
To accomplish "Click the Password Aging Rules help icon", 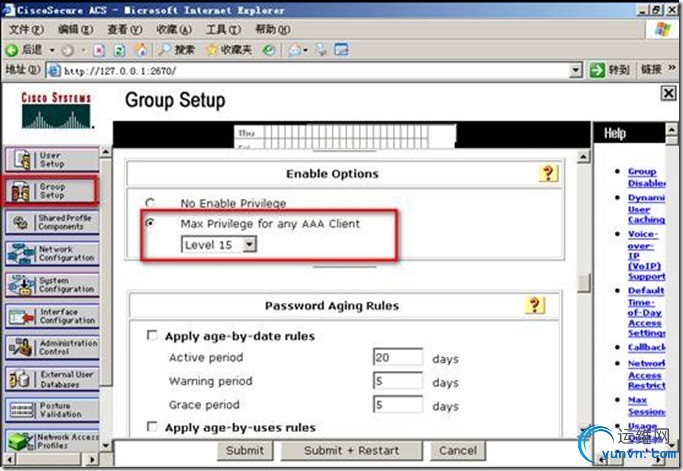I will (x=534, y=305).
